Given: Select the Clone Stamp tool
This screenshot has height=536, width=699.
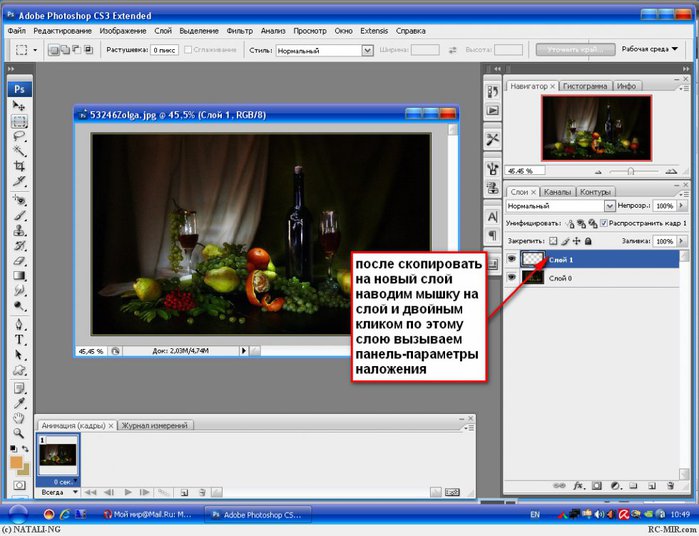Looking at the screenshot, I should (x=19, y=230).
